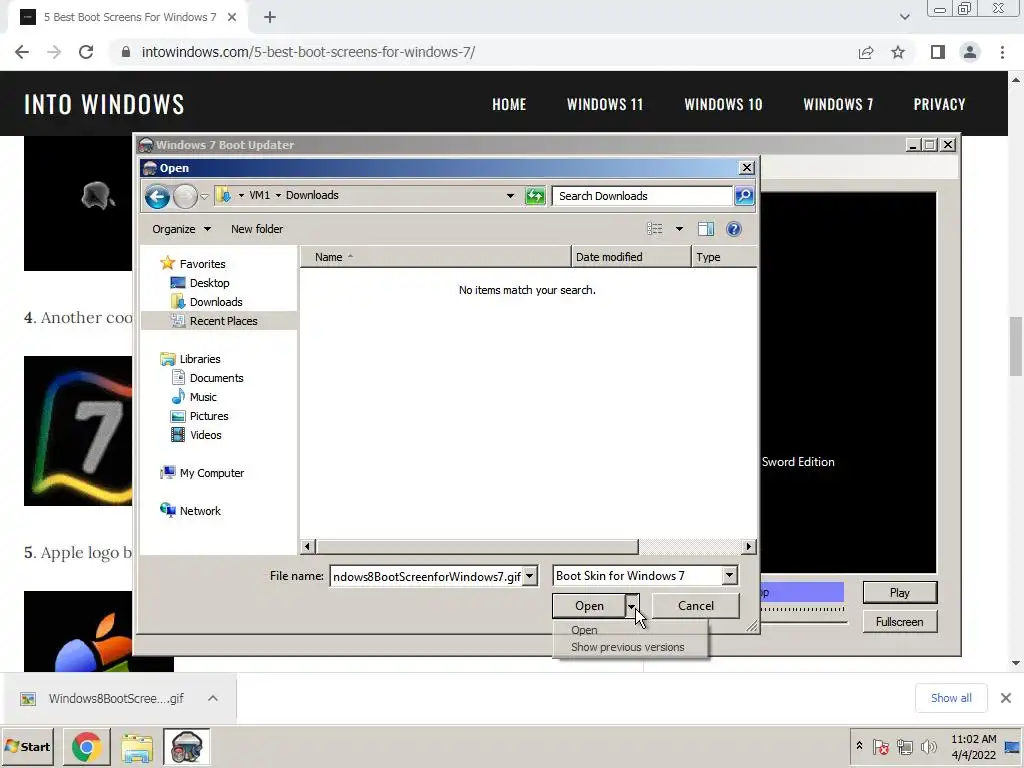Screen dimensions: 1024x768
Task: Click Show all downloads
Action: [951, 698]
